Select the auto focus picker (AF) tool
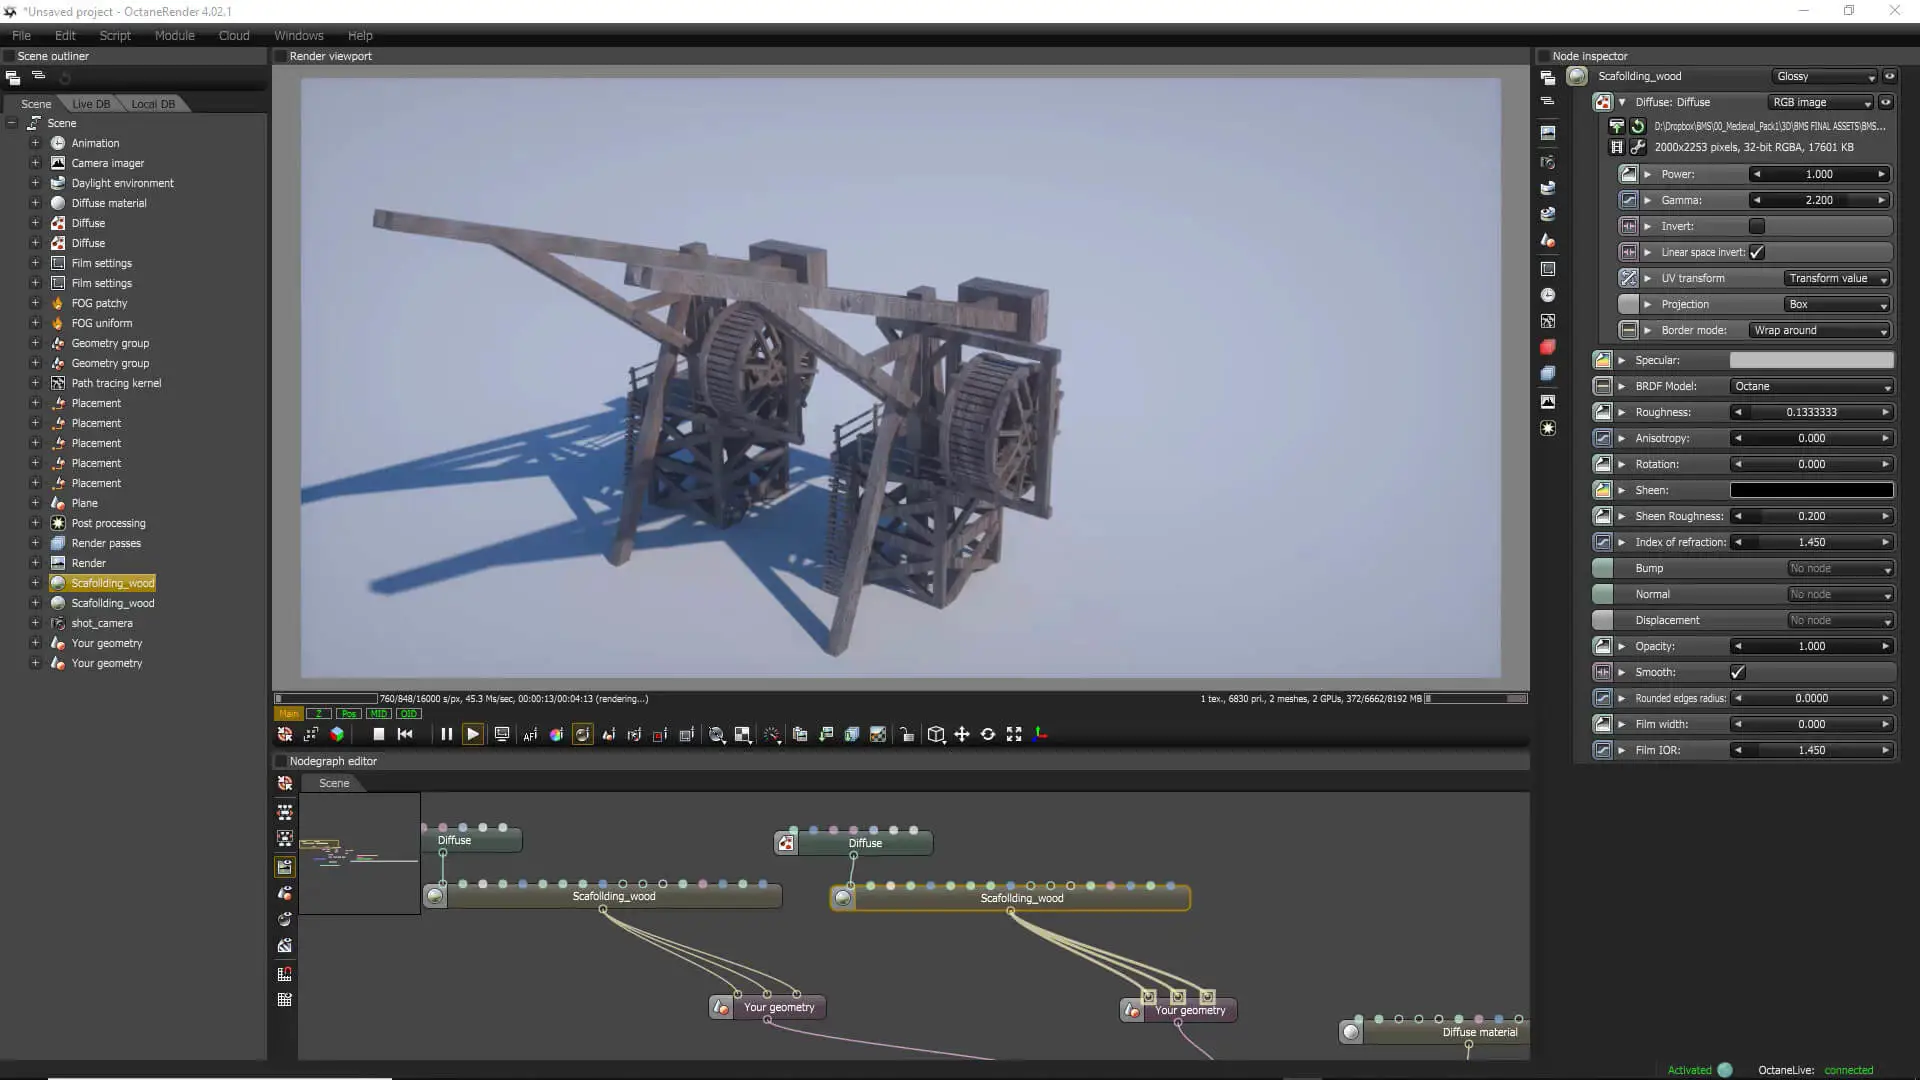This screenshot has width=1920, height=1080. 530,735
